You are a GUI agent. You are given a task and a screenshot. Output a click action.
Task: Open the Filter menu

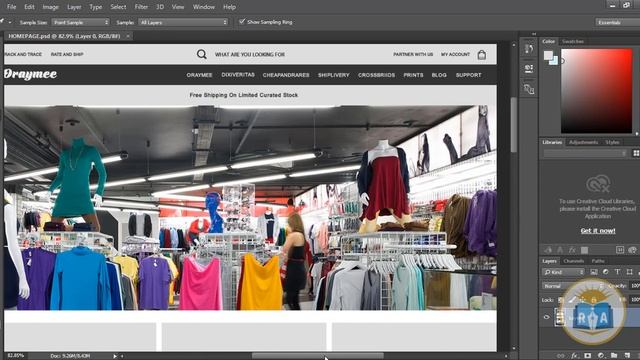pyautogui.click(x=141, y=7)
